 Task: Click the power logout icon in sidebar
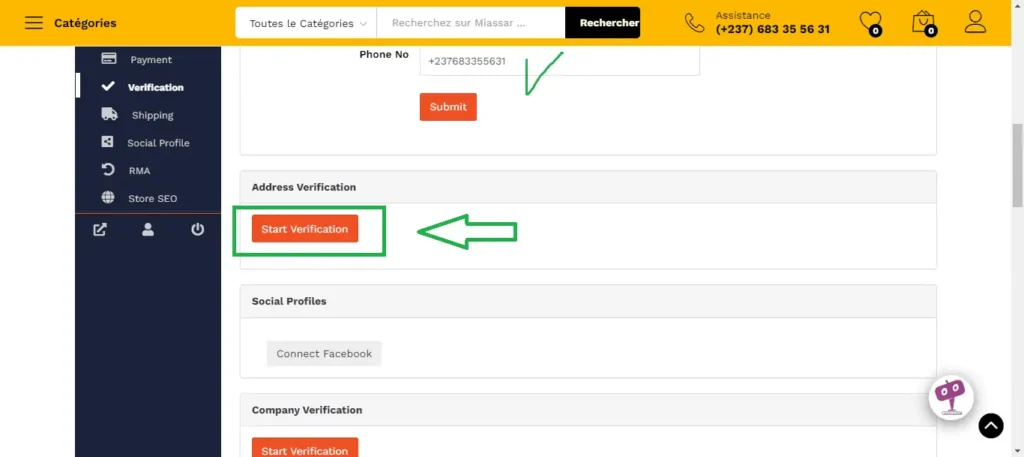click(197, 229)
